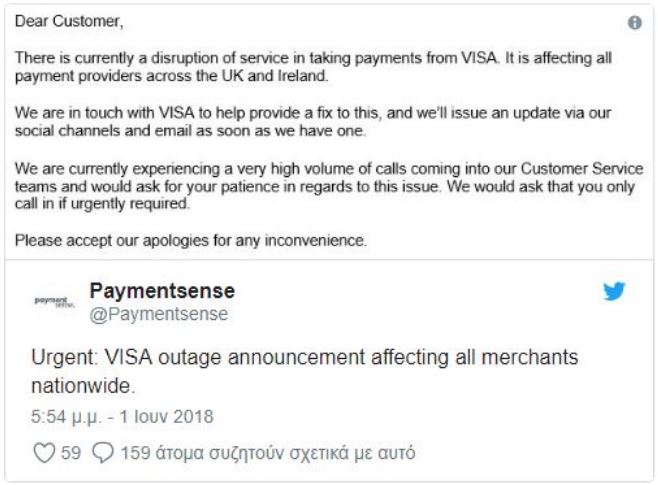
Task: Open the '159 άτομα συζητούν σχετικά με αυτό' link
Action: 268,453
